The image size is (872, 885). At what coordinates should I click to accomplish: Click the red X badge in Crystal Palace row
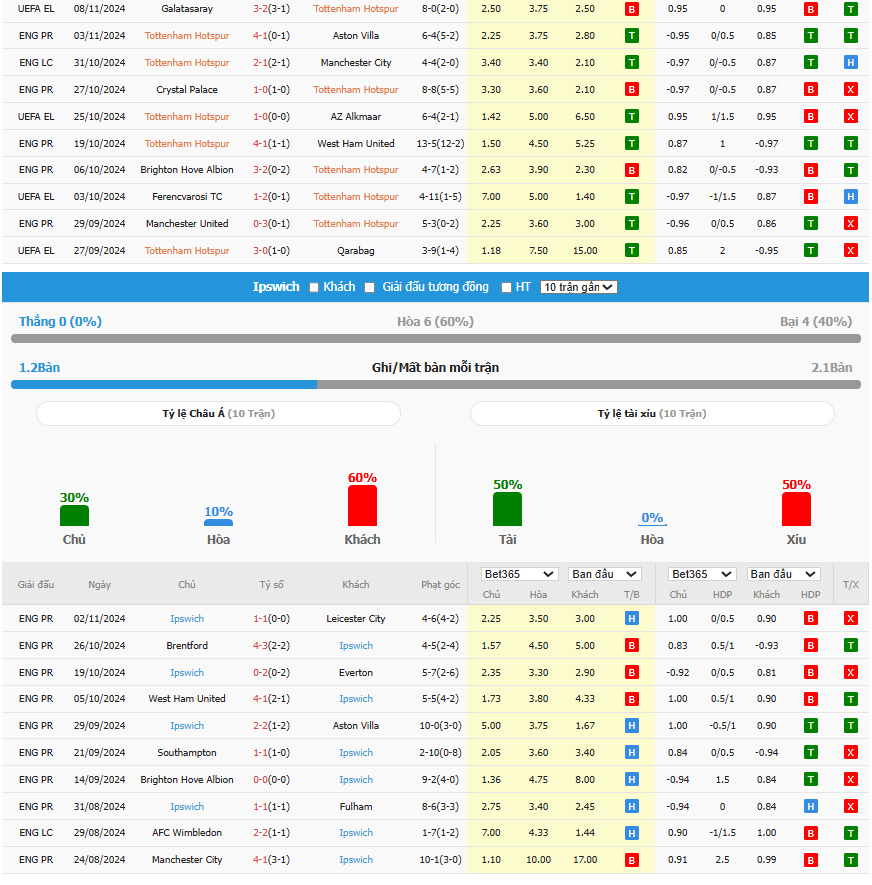850,90
